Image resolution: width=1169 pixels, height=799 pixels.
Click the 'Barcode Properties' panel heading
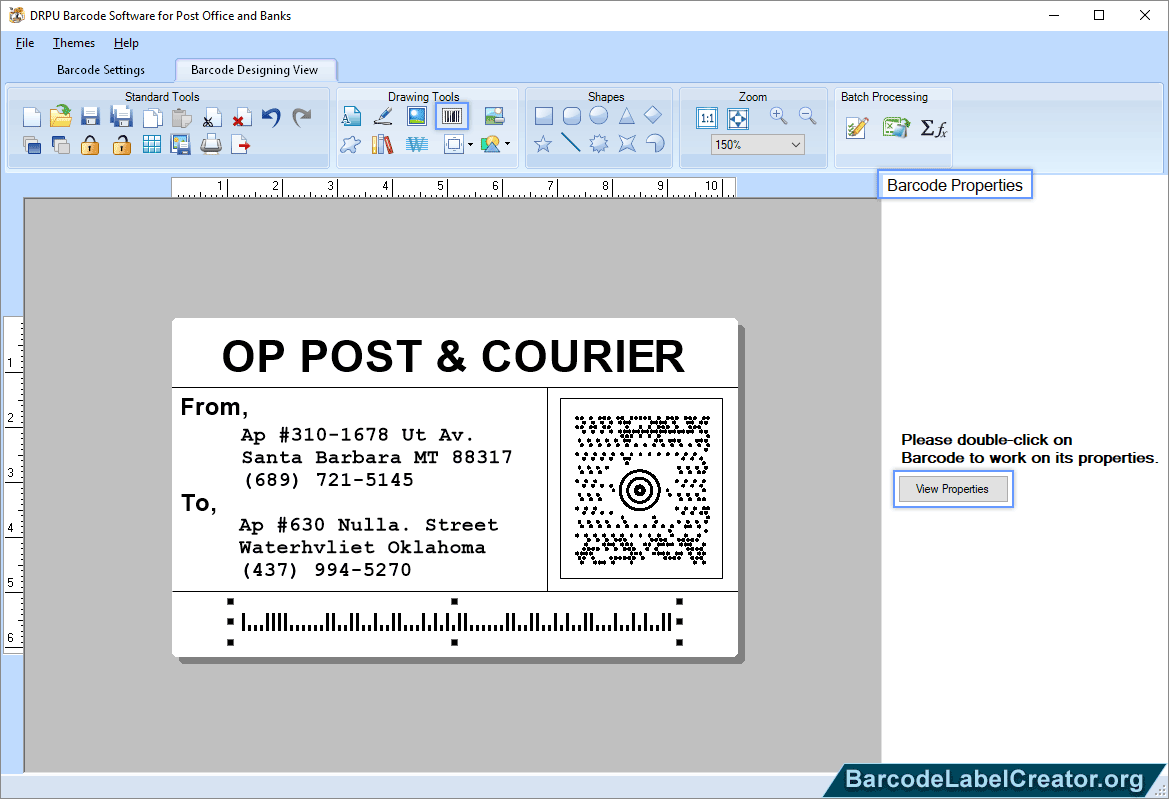954,185
